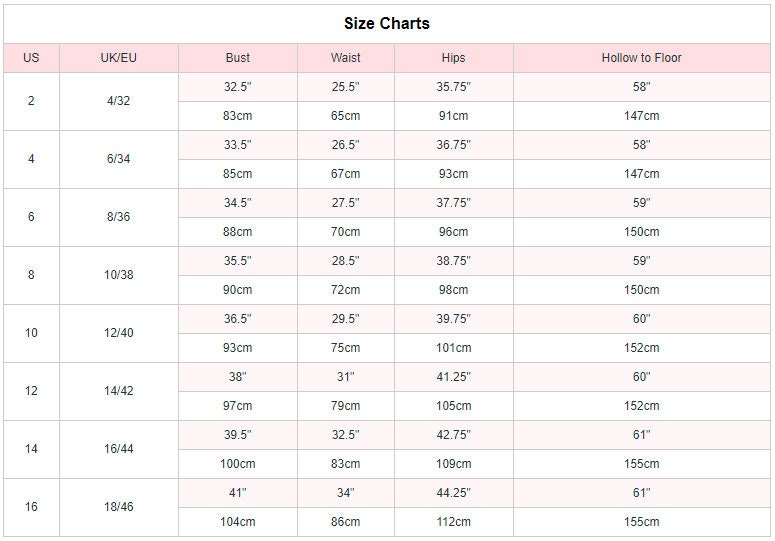This screenshot has height=541, width=775.
Task: Select the US column header
Action: (31, 58)
